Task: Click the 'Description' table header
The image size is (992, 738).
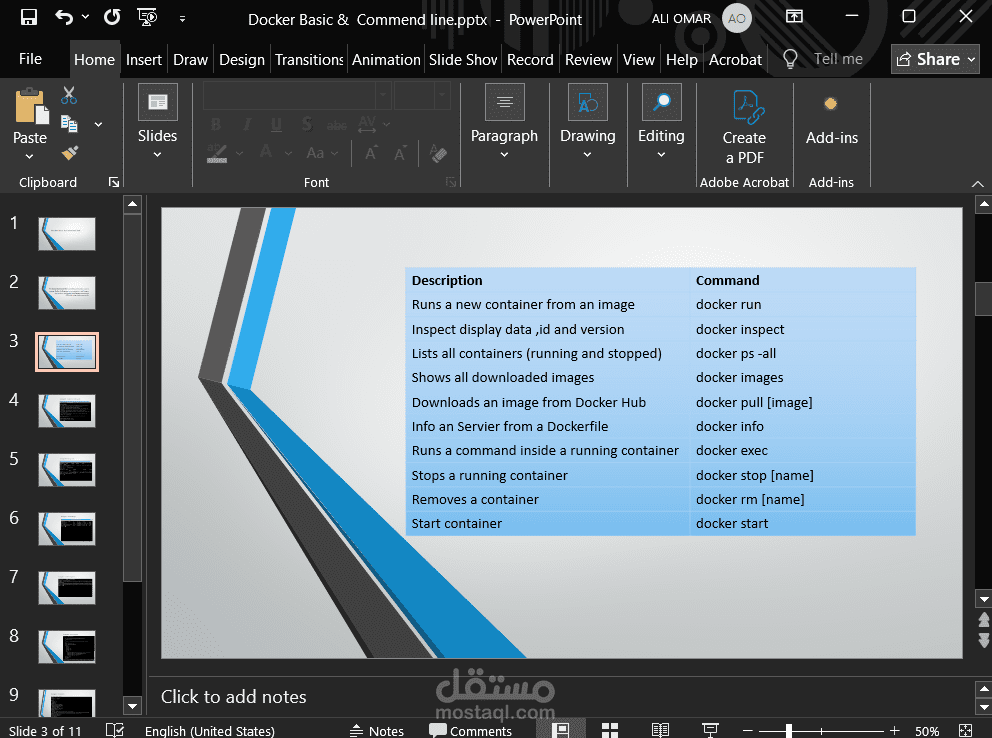Action: point(548,280)
